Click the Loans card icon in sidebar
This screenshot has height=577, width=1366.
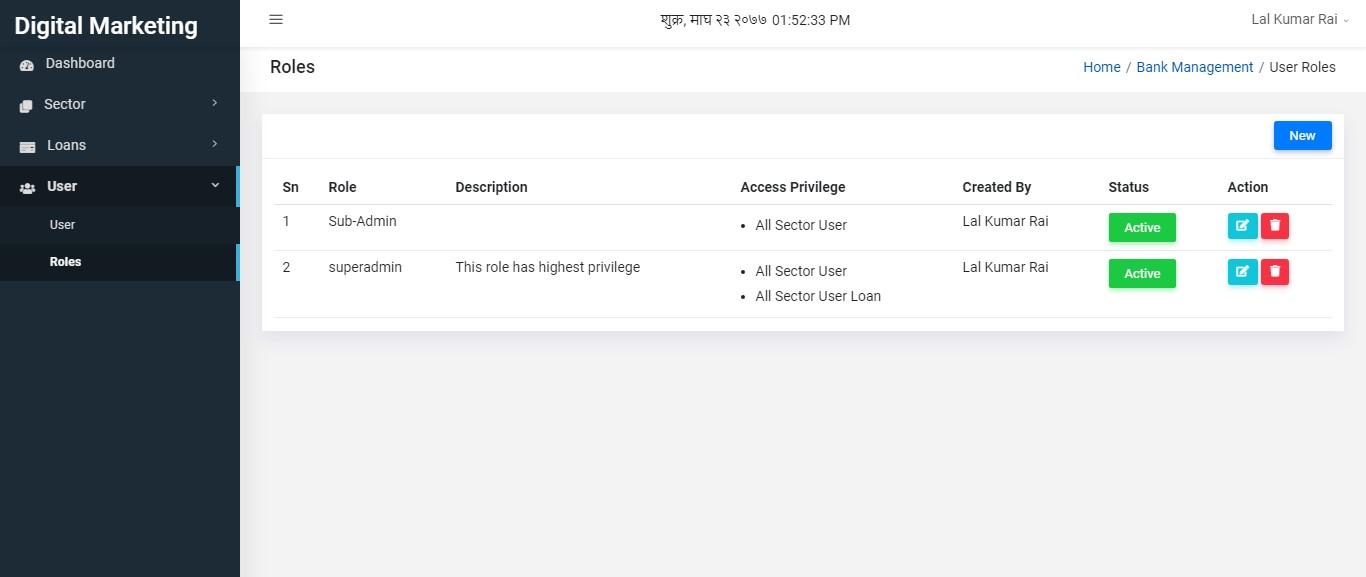pos(27,147)
